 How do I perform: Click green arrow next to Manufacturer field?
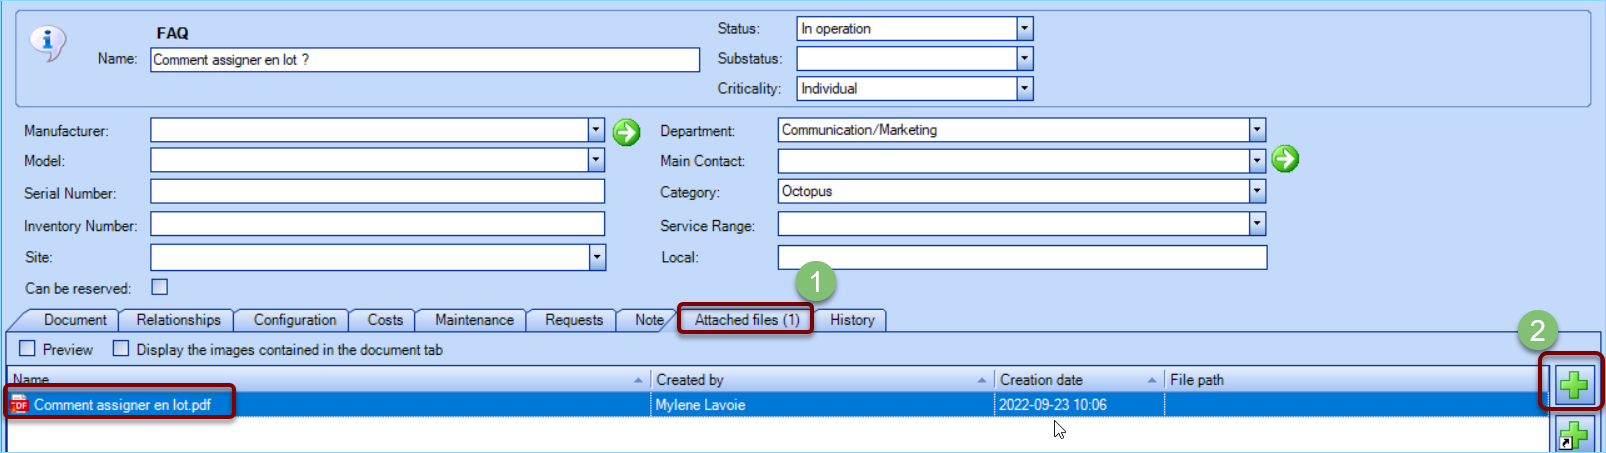pos(626,131)
